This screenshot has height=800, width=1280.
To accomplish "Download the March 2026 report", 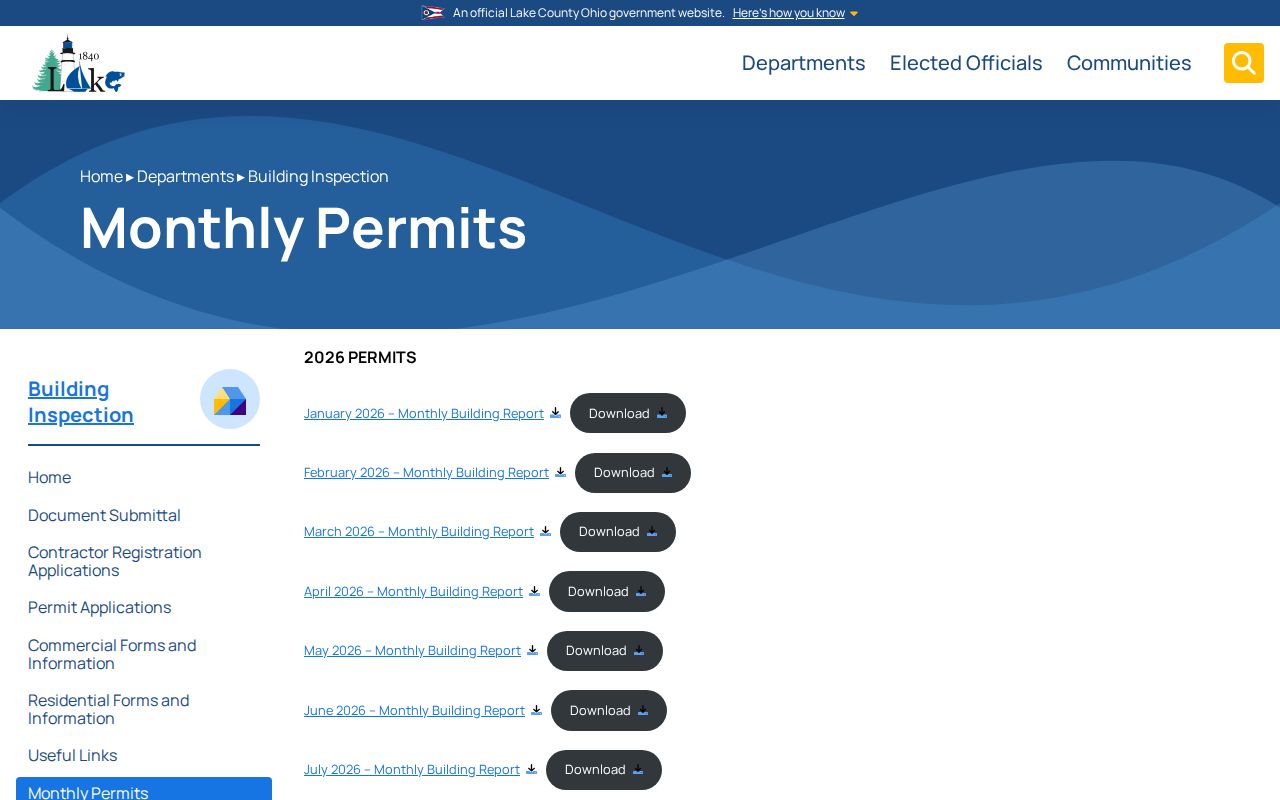I will coord(618,531).
